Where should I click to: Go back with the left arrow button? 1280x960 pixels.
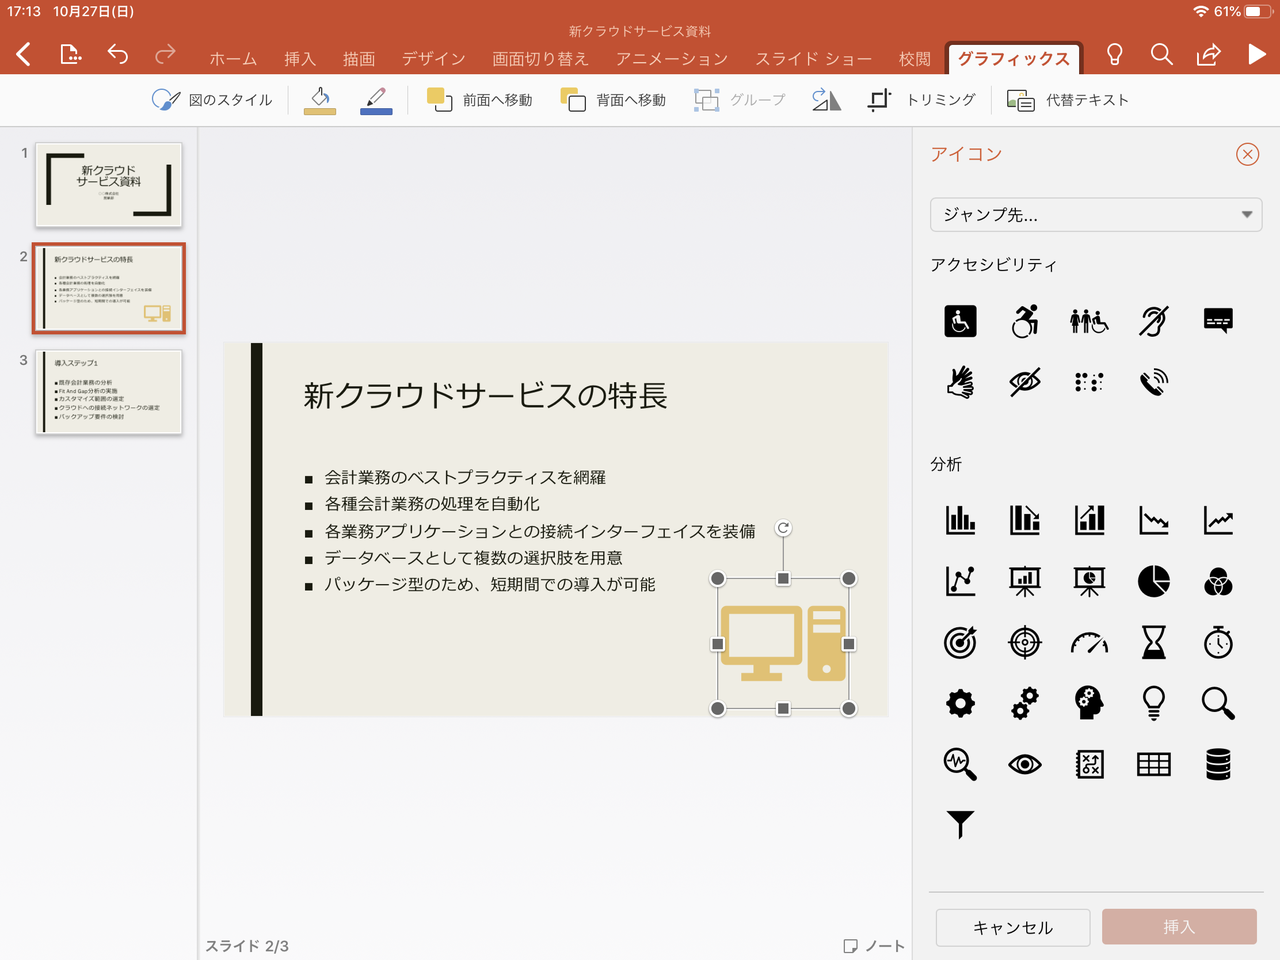(x=24, y=54)
